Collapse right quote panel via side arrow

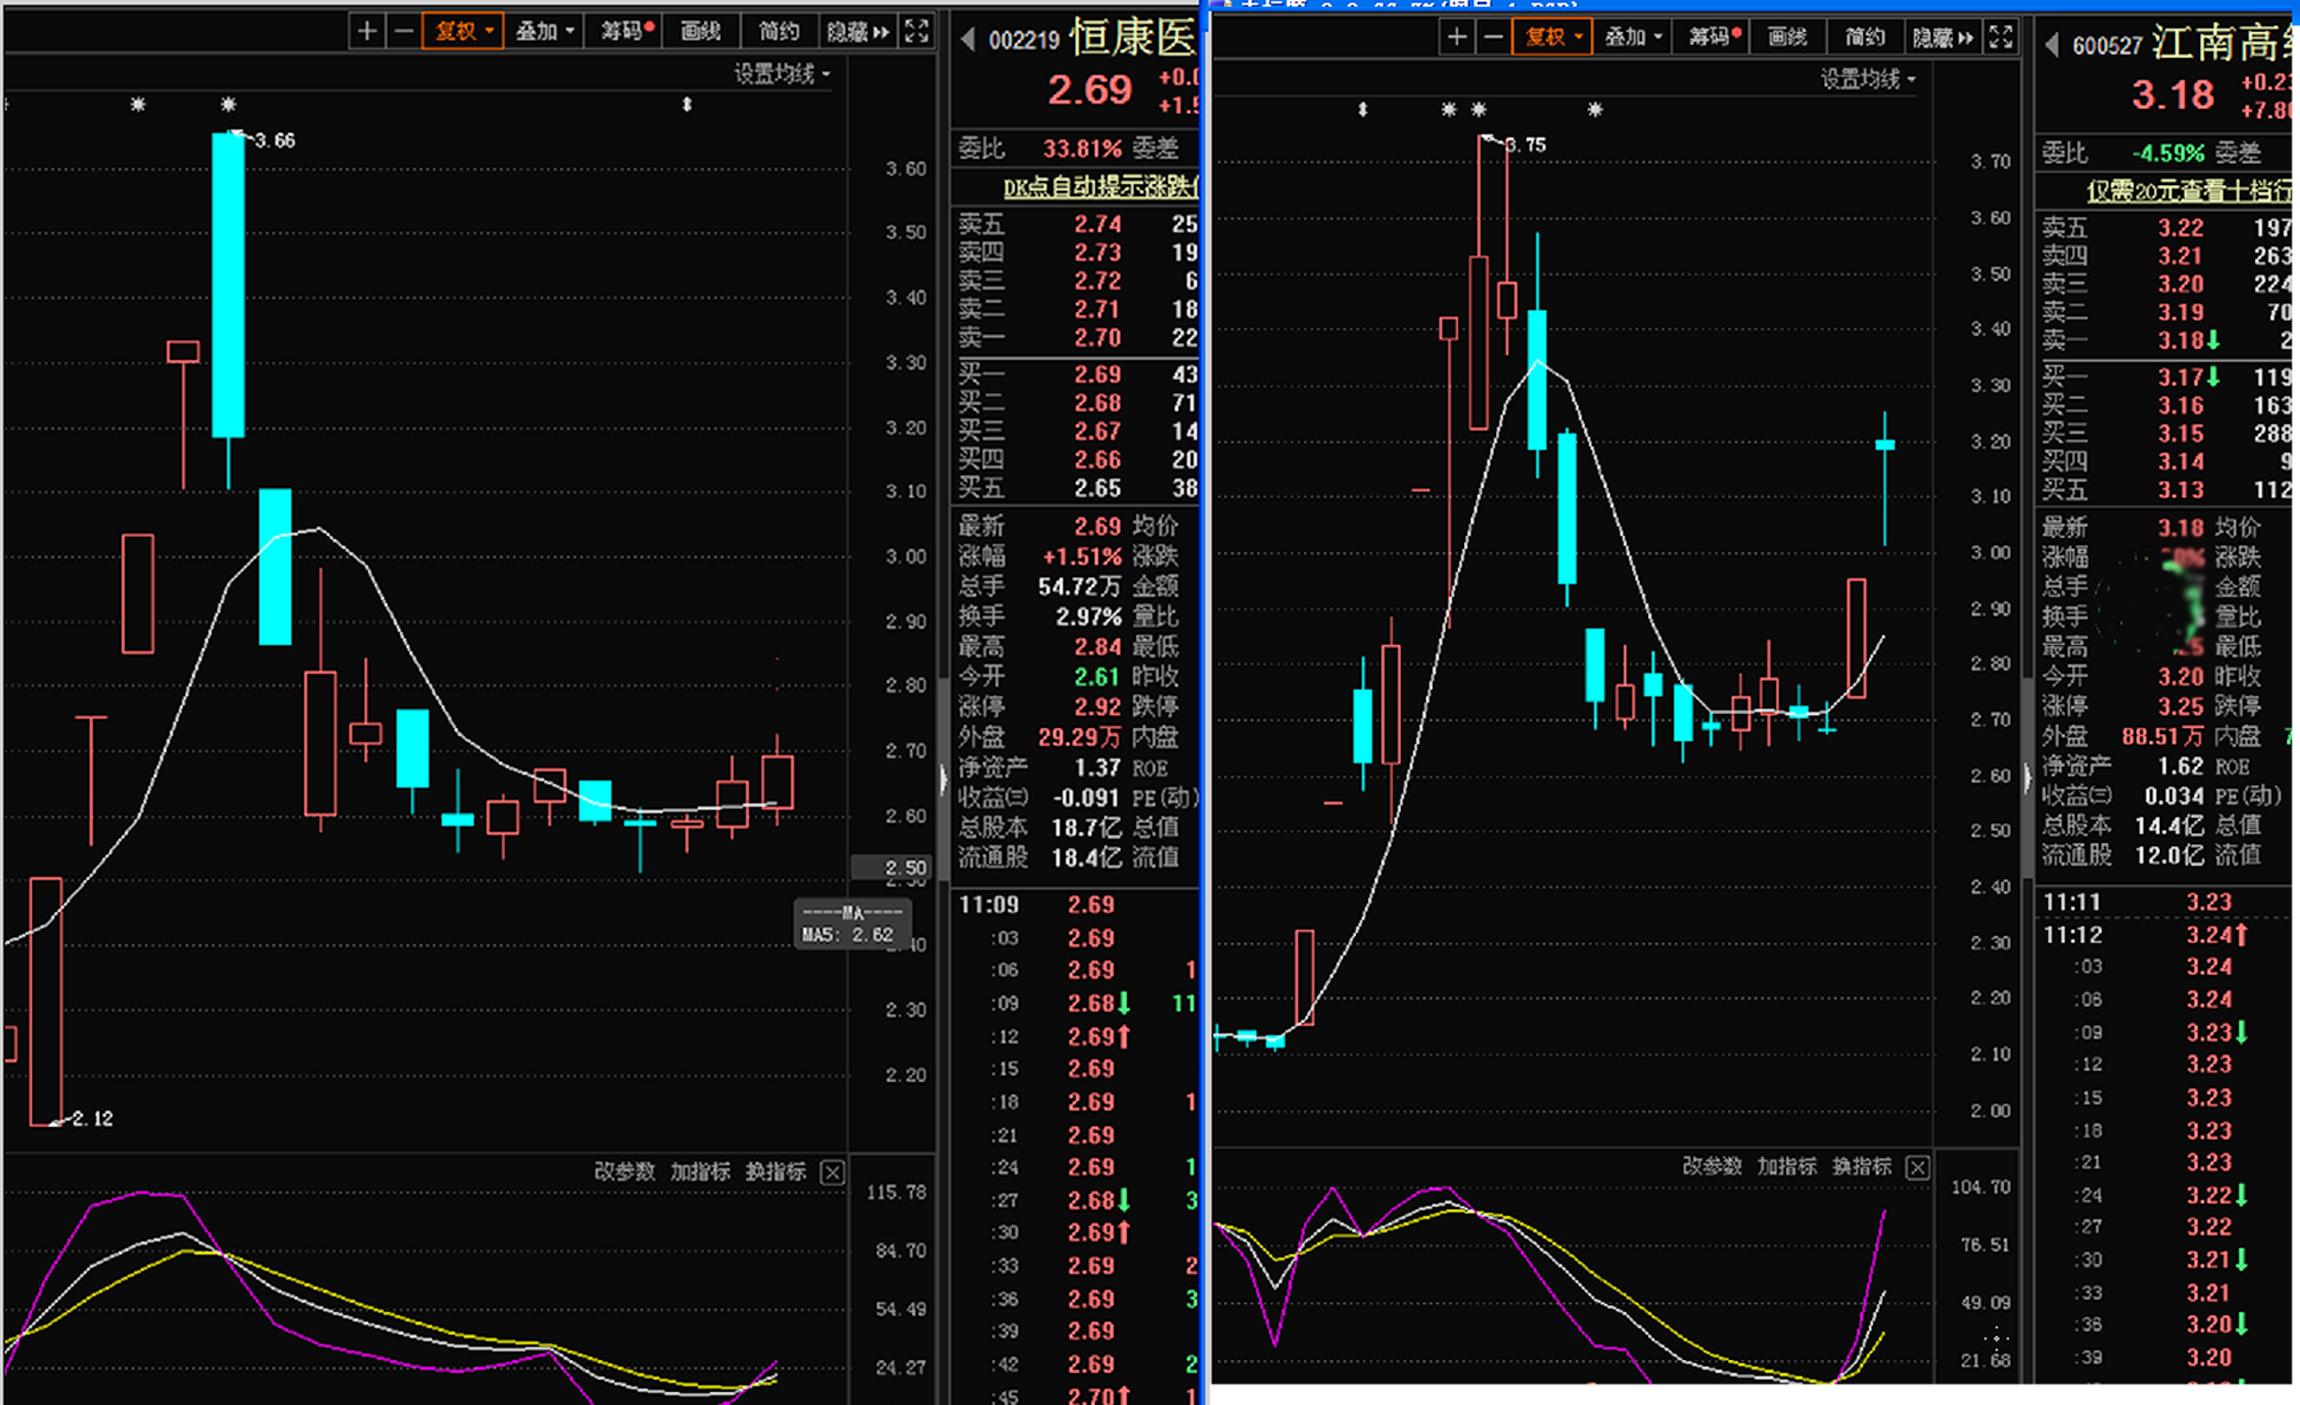point(2027,777)
